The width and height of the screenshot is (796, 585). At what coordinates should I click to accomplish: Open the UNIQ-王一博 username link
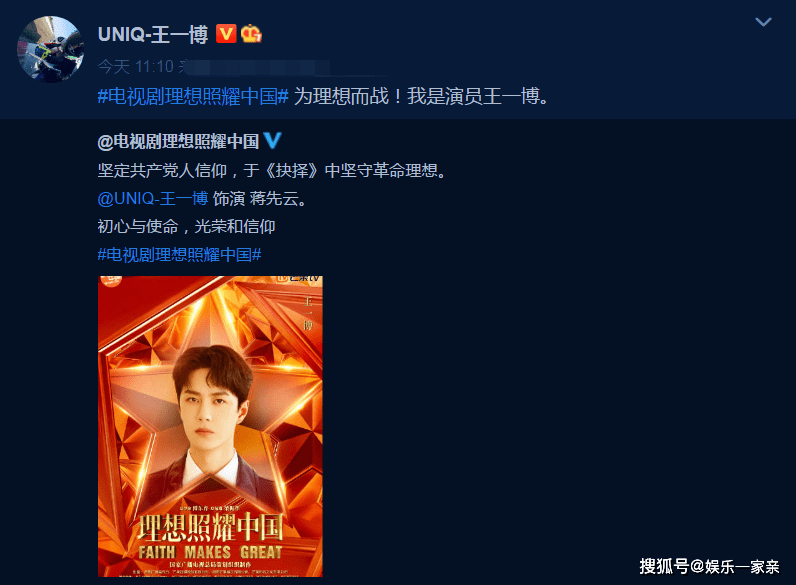(153, 34)
